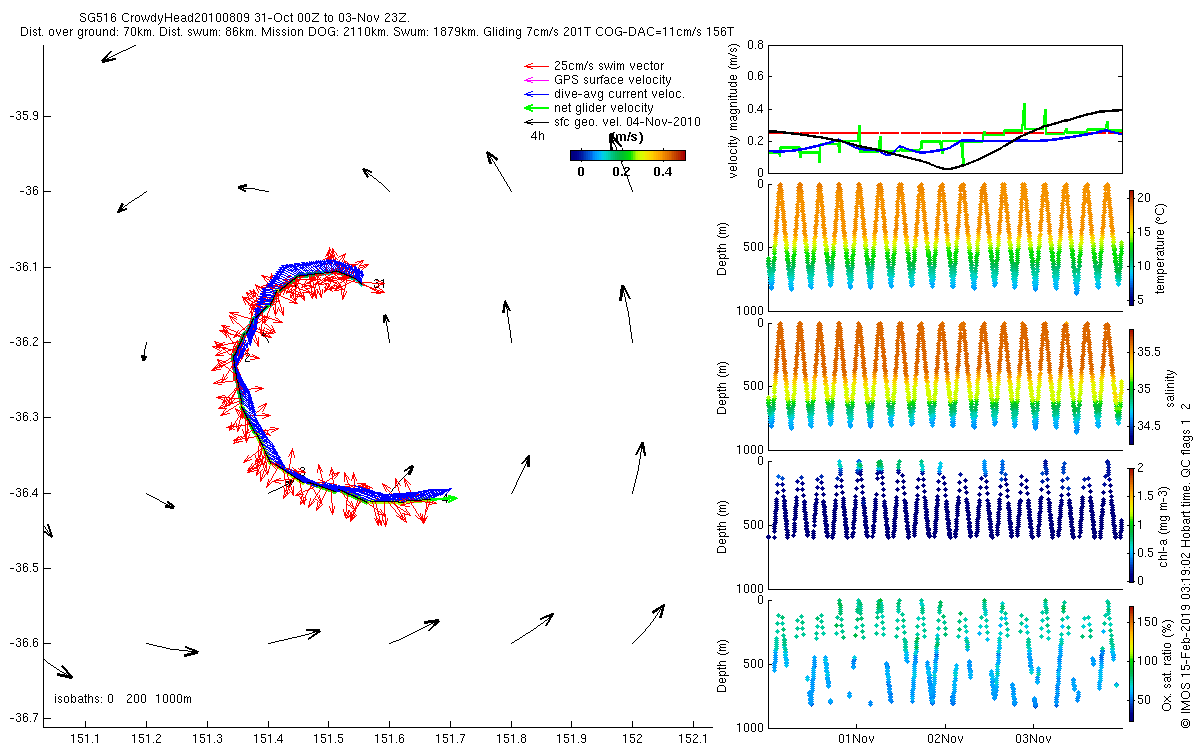Click the '150' oxygen colorbar tick
Image resolution: width=1200 pixels, height=750 pixels.
1148,621
